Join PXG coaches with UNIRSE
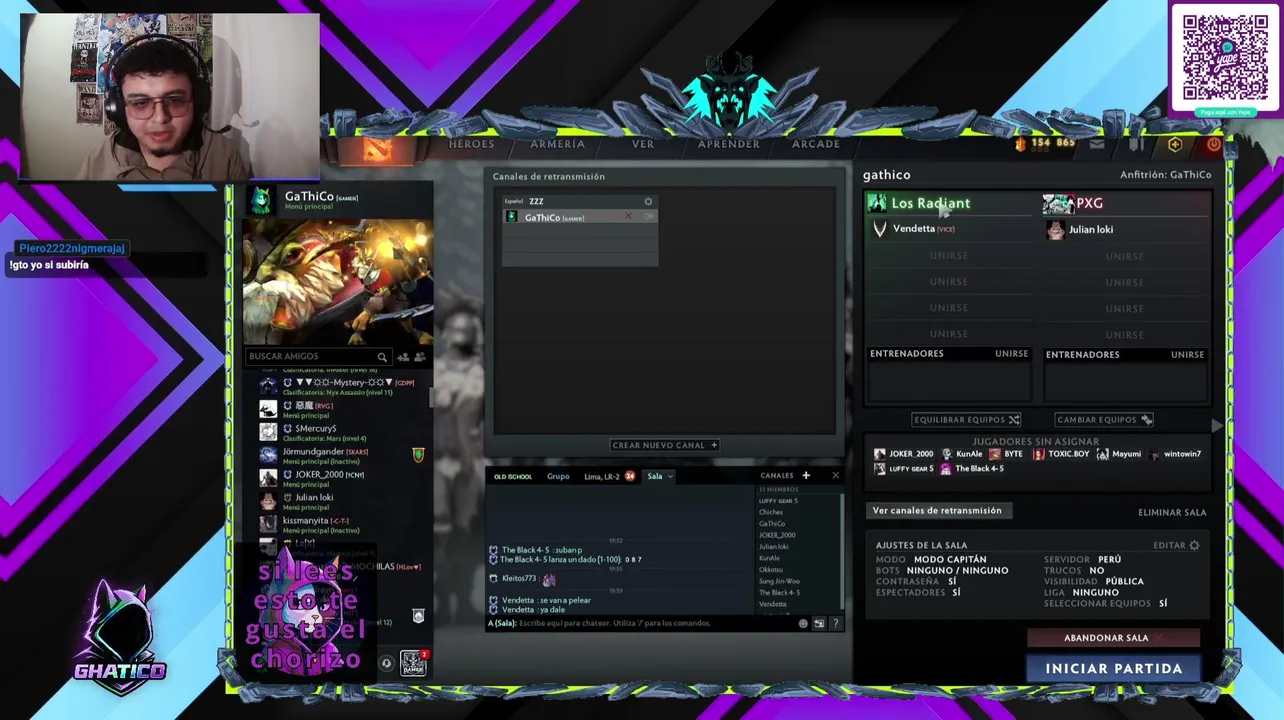 [x=1187, y=355]
